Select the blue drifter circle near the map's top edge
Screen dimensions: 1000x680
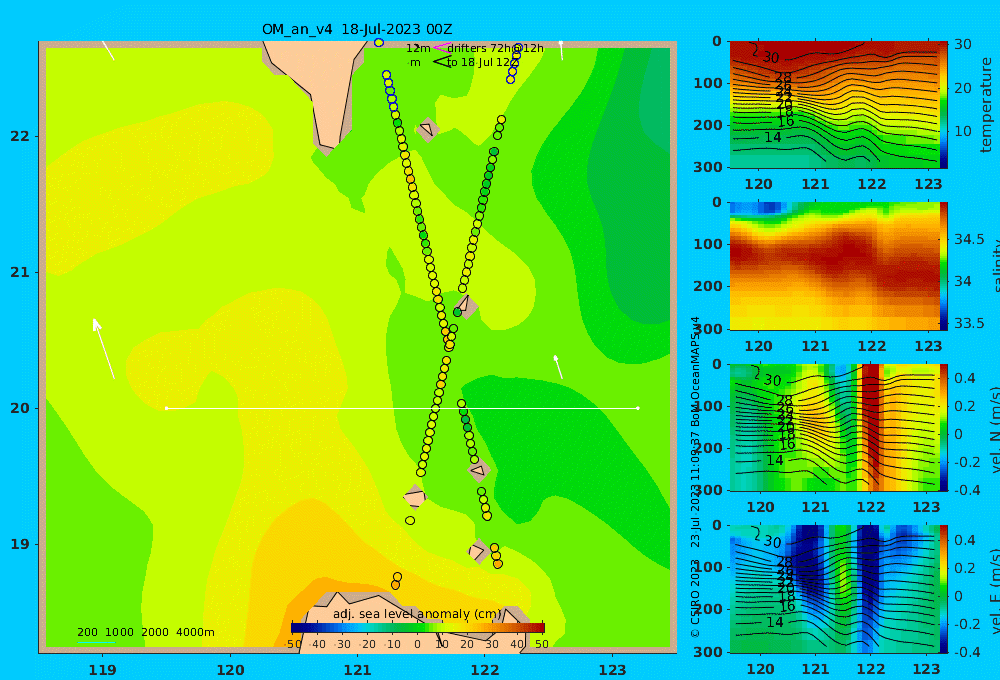pos(379,43)
